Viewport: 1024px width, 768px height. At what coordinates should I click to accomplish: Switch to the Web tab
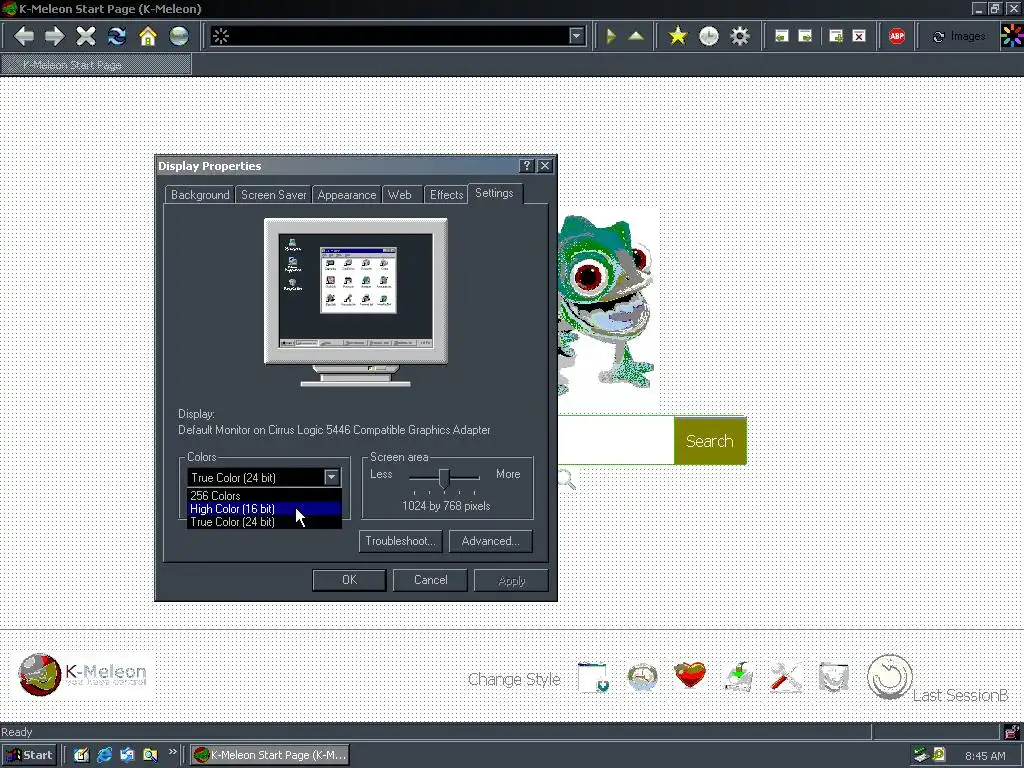click(400, 195)
